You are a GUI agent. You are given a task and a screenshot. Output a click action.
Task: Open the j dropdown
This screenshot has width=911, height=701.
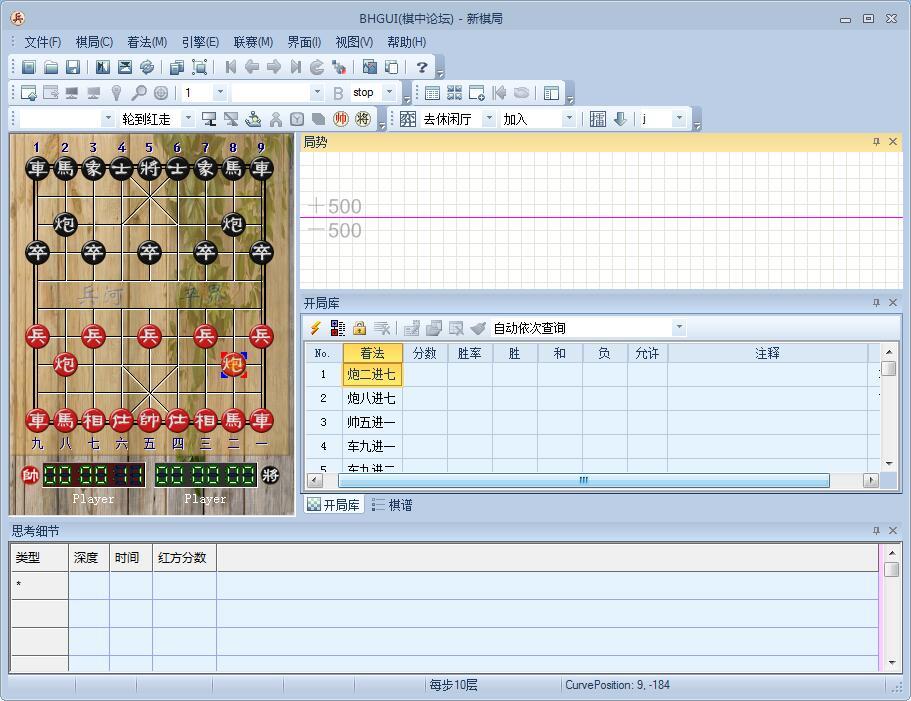pyautogui.click(x=679, y=119)
